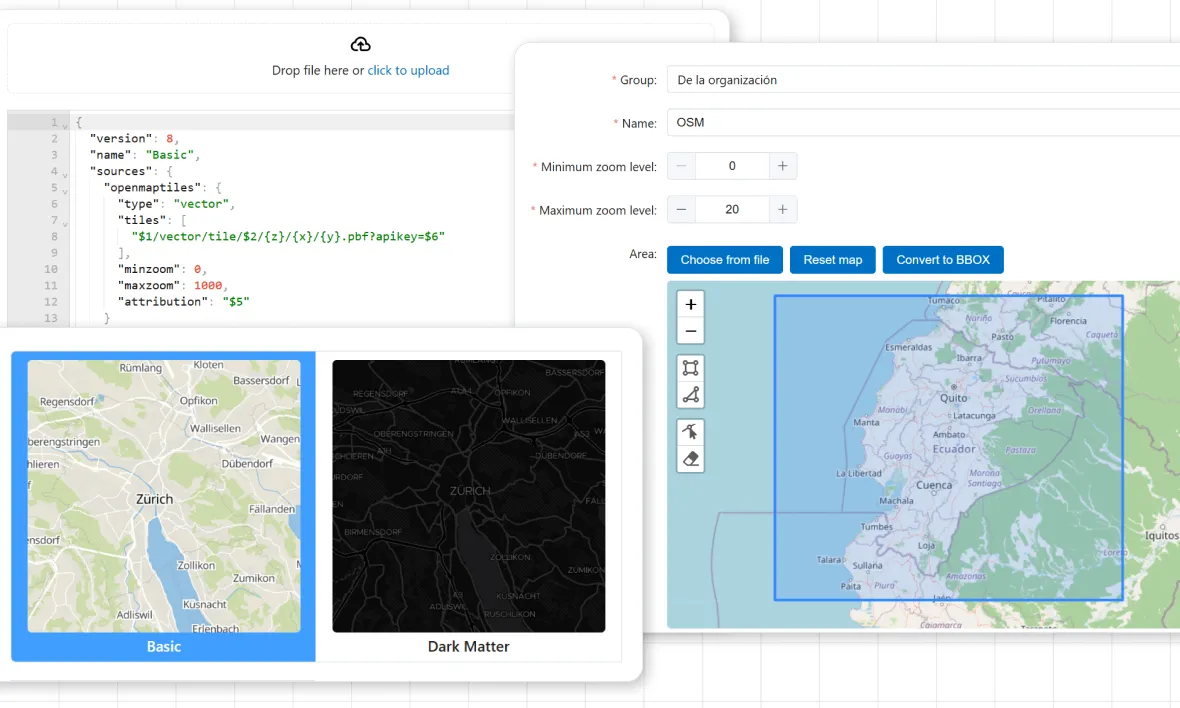Collapse the JSON root at line 1

coord(65,125)
